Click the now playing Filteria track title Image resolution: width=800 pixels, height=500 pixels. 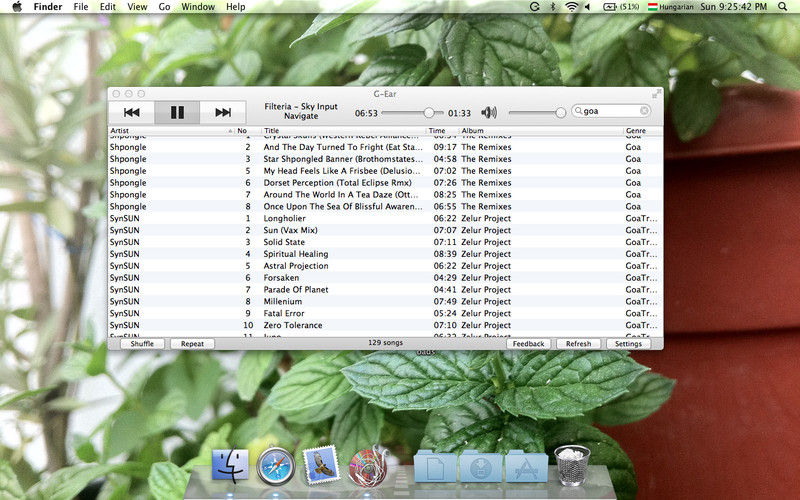point(301,111)
